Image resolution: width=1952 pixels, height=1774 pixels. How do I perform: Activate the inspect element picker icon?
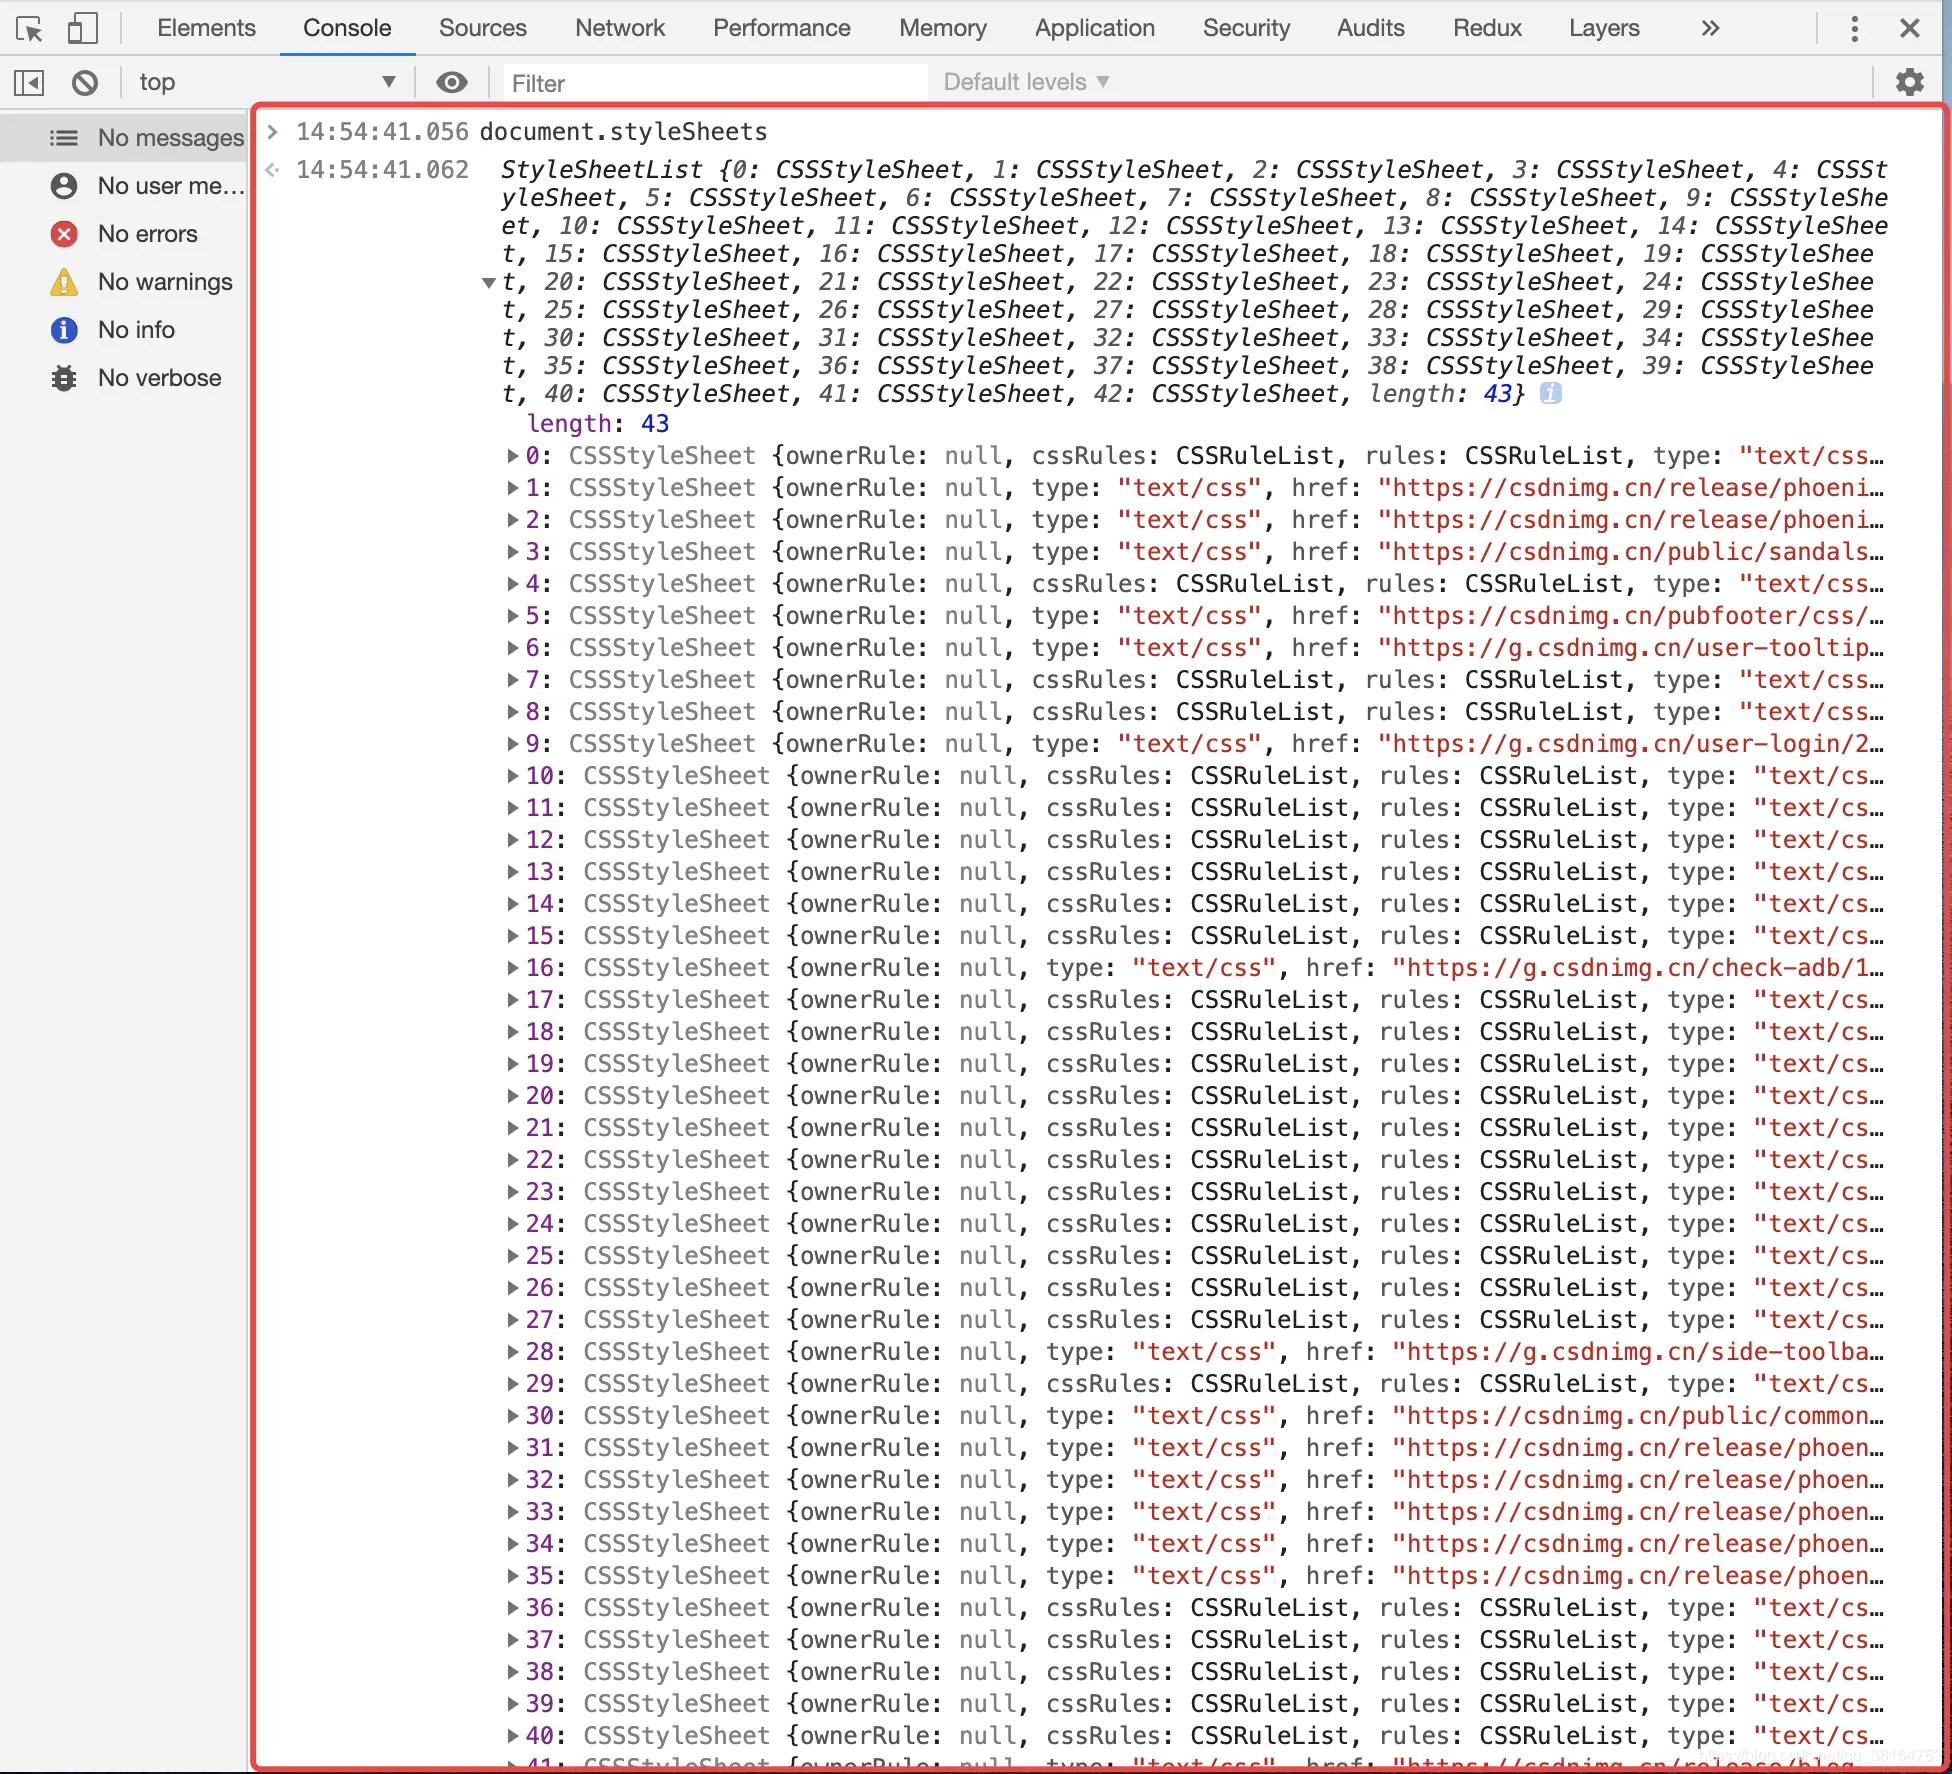click(x=29, y=29)
